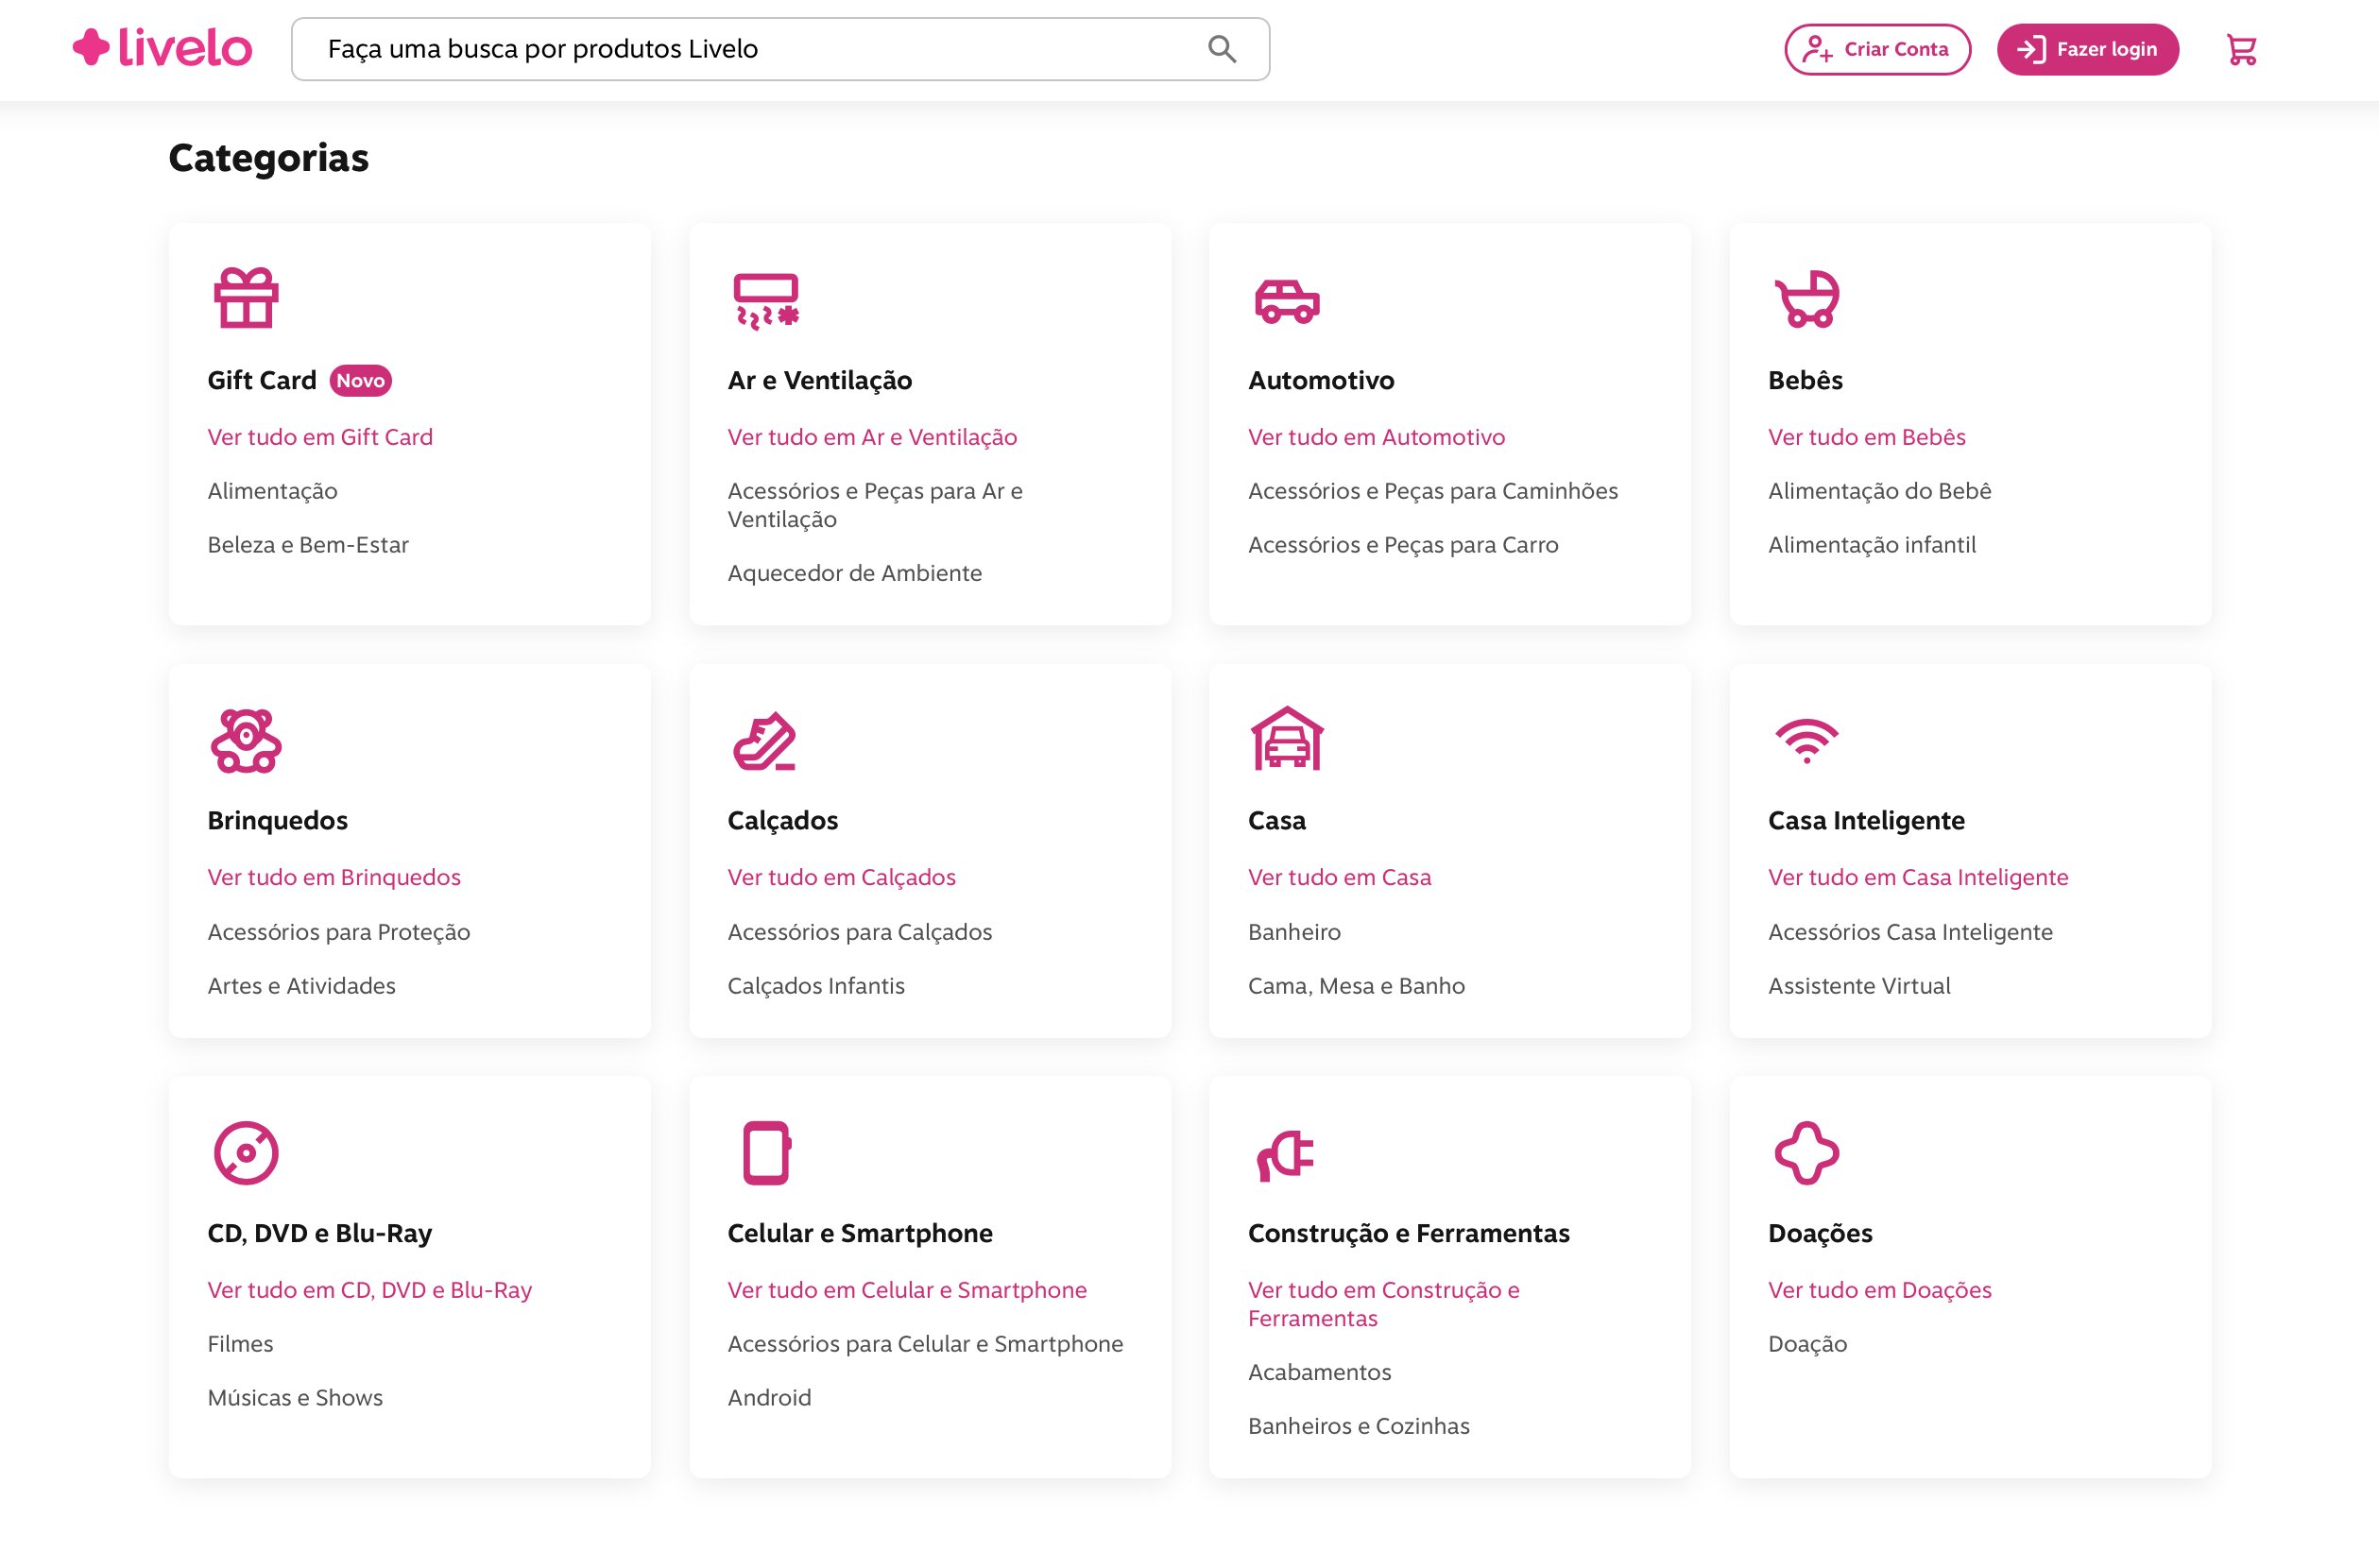The height and width of the screenshot is (1568, 2379).
Task: Click the Doações flower icon
Action: pyautogui.click(x=1806, y=1153)
